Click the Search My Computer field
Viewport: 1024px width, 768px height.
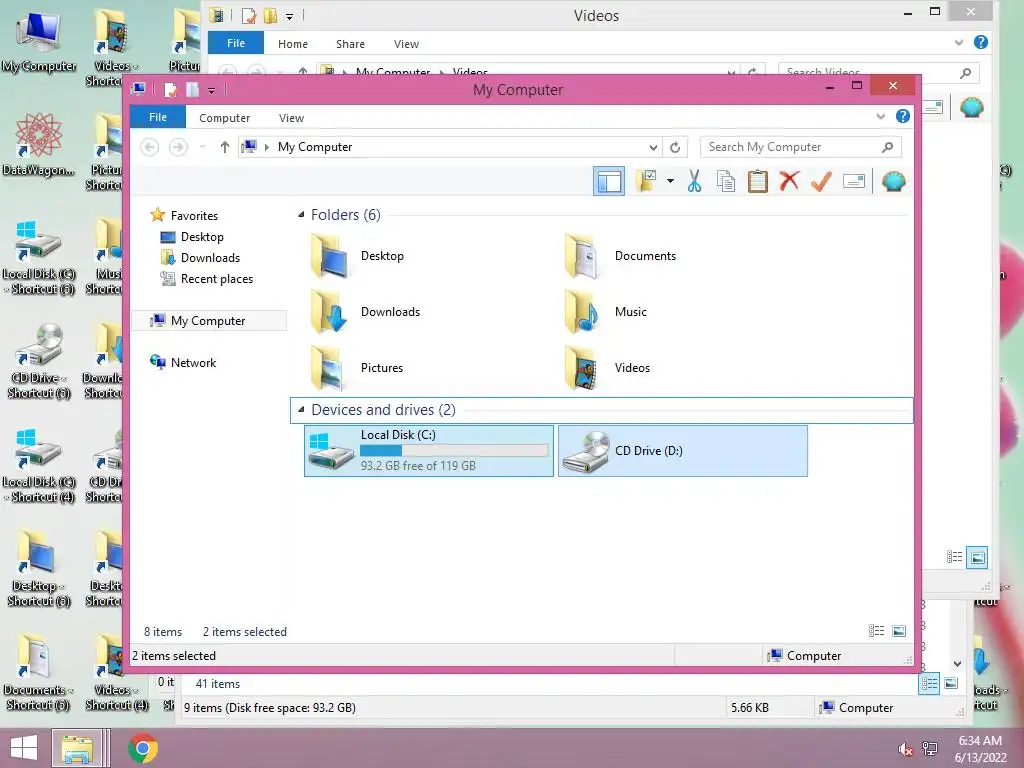click(801, 147)
